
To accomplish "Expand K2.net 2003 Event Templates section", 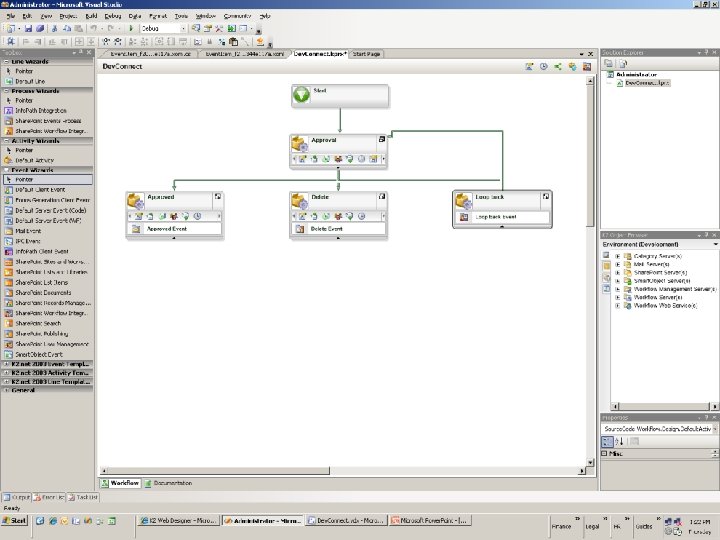I will pyautogui.click(x=6, y=364).
